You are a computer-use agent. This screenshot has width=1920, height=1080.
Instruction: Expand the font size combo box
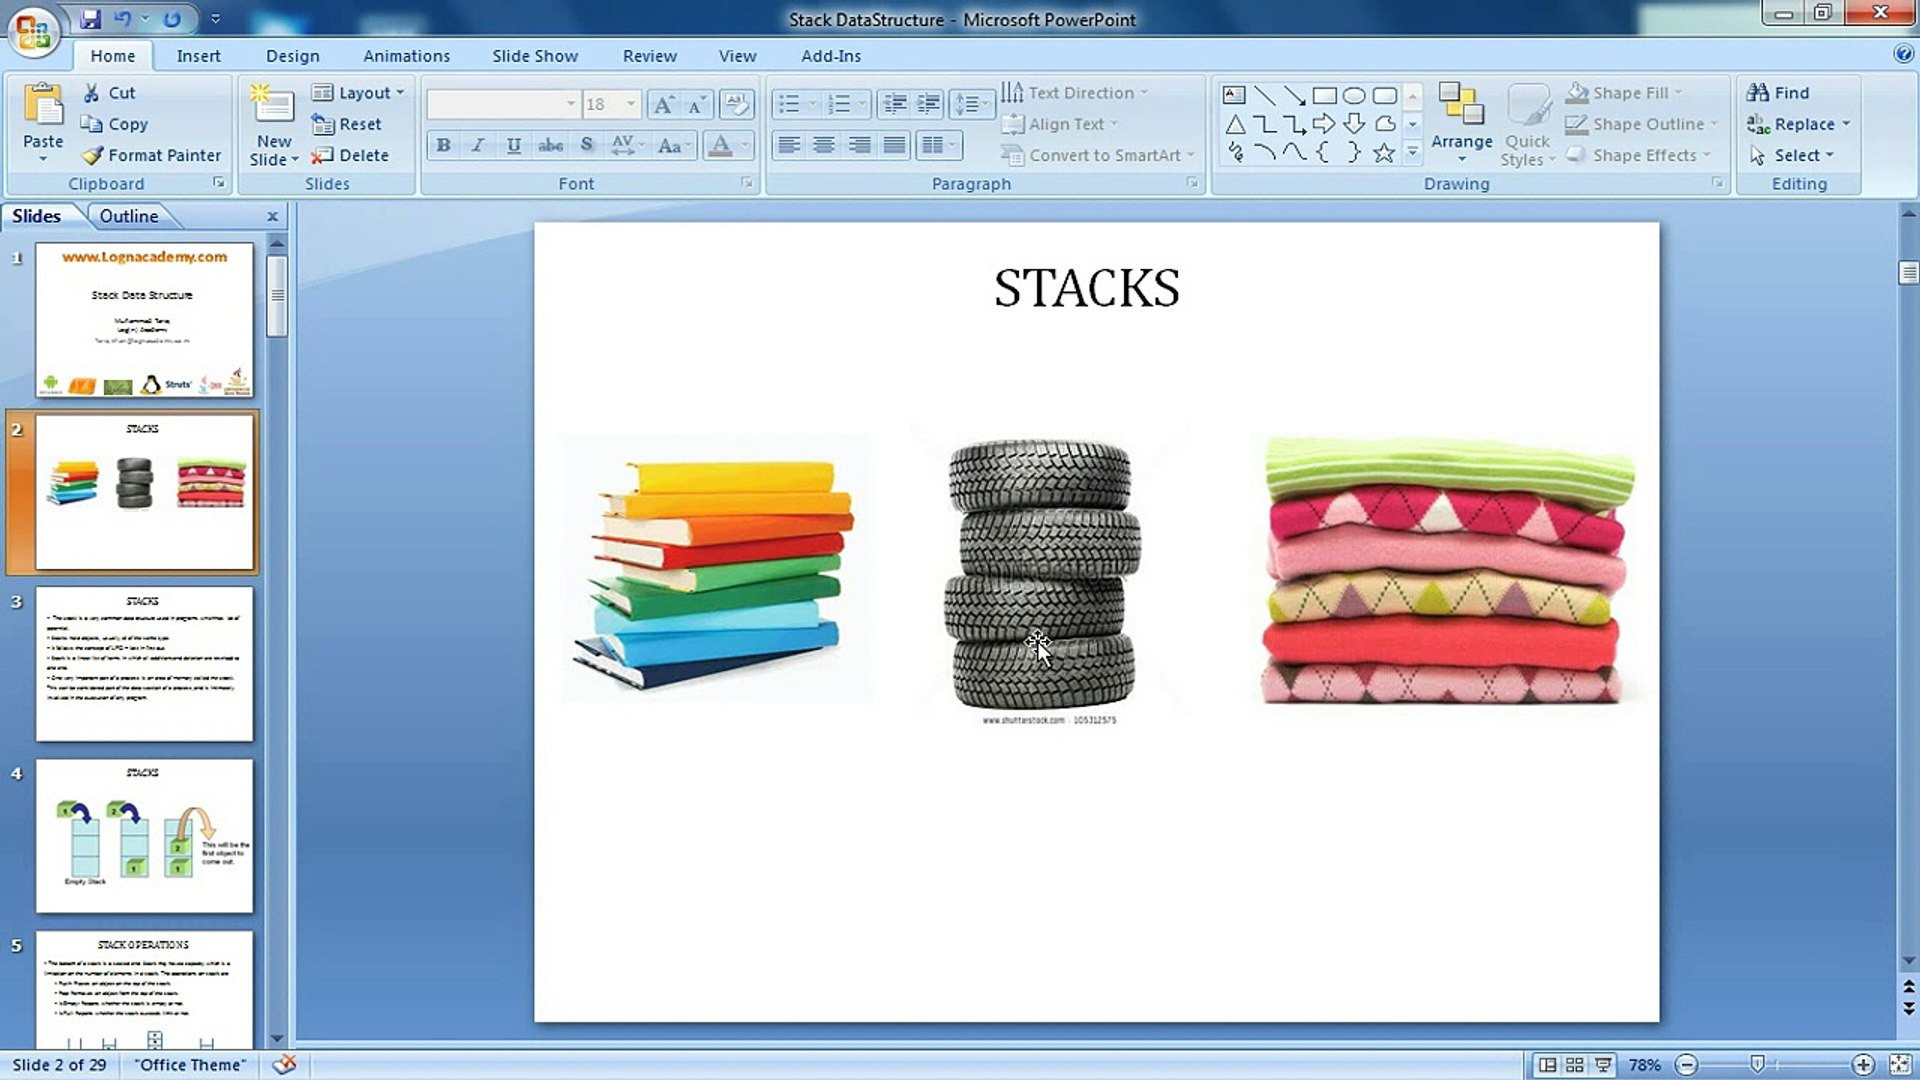(631, 104)
